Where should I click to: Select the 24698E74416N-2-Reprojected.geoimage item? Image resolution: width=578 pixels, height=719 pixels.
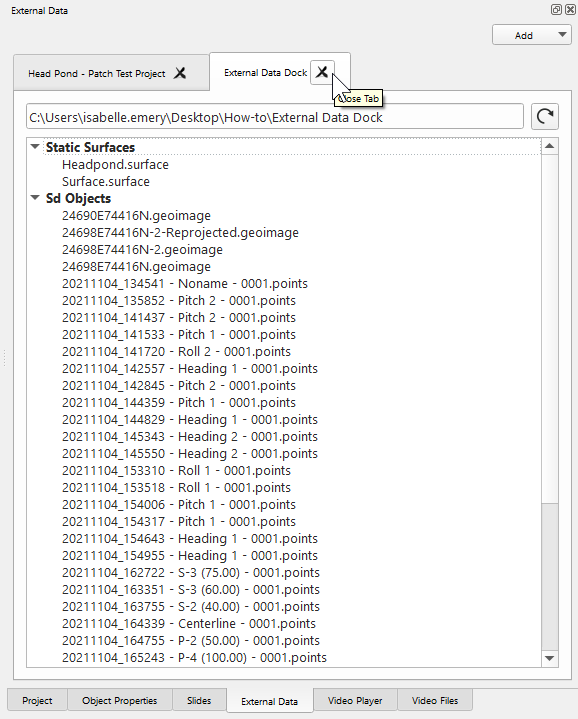click(x=180, y=232)
